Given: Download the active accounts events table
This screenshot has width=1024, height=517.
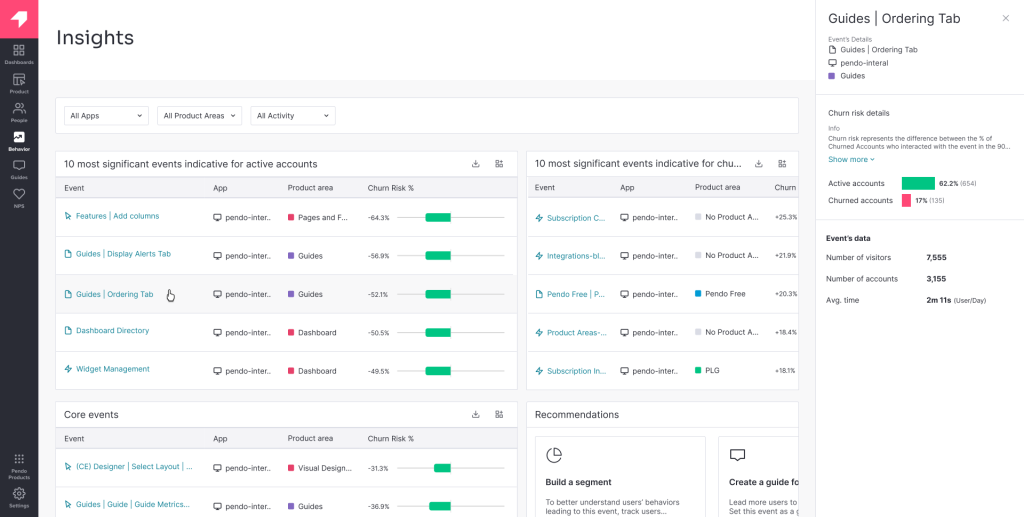Looking at the screenshot, I should (x=475, y=164).
